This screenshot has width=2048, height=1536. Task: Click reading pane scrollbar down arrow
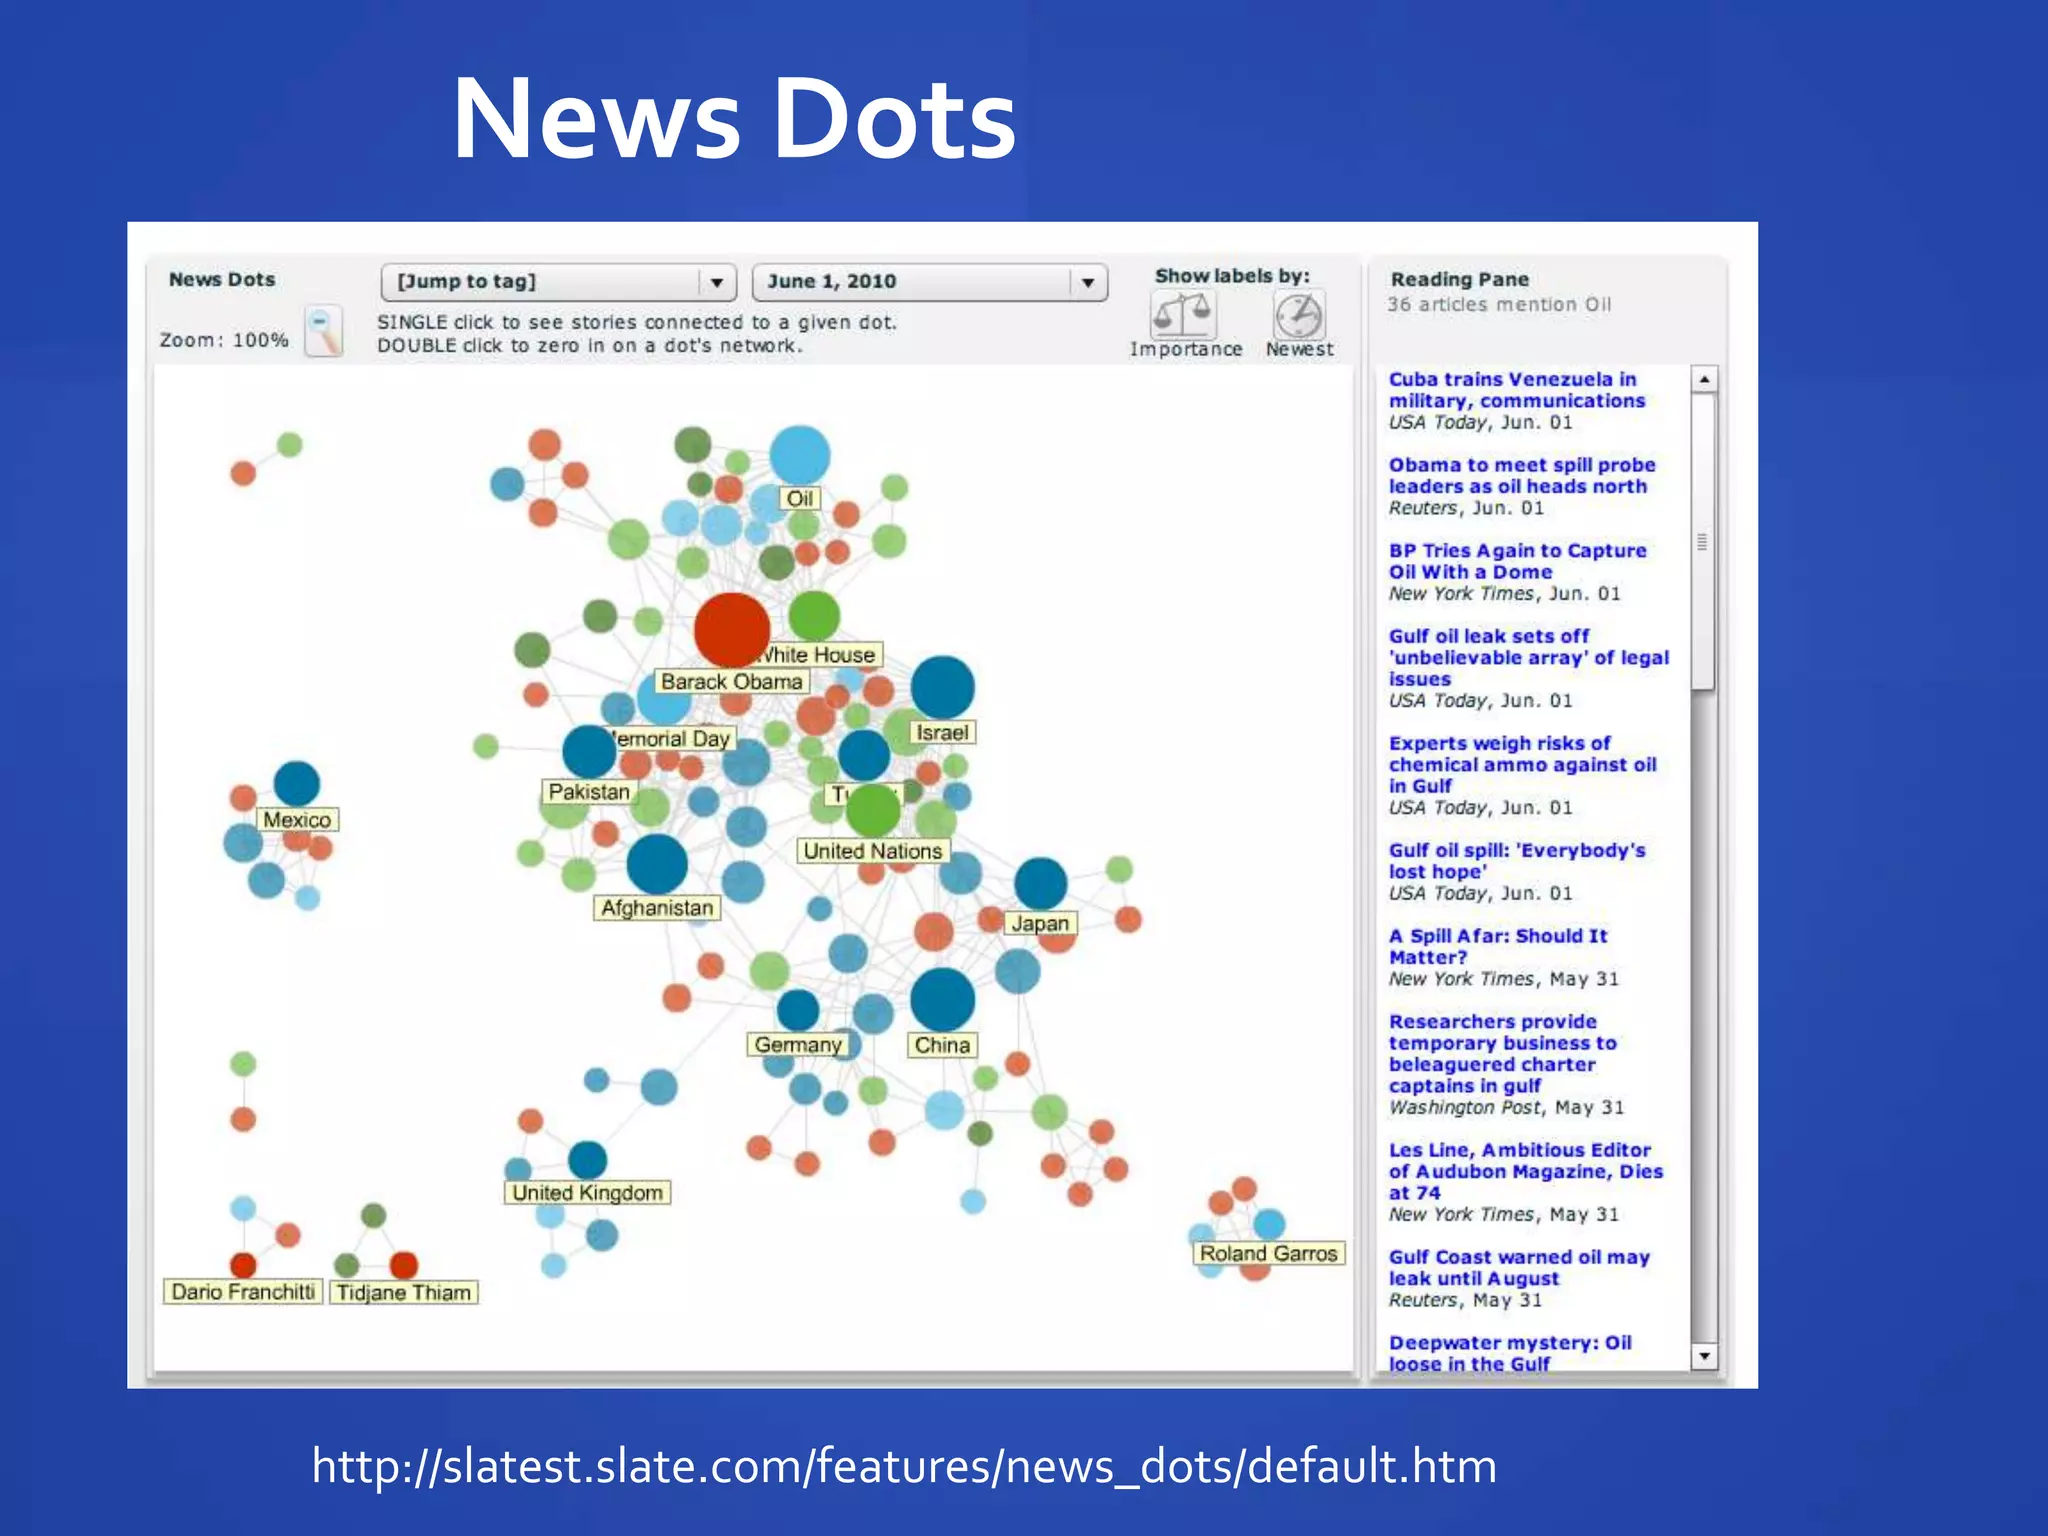1704,1356
